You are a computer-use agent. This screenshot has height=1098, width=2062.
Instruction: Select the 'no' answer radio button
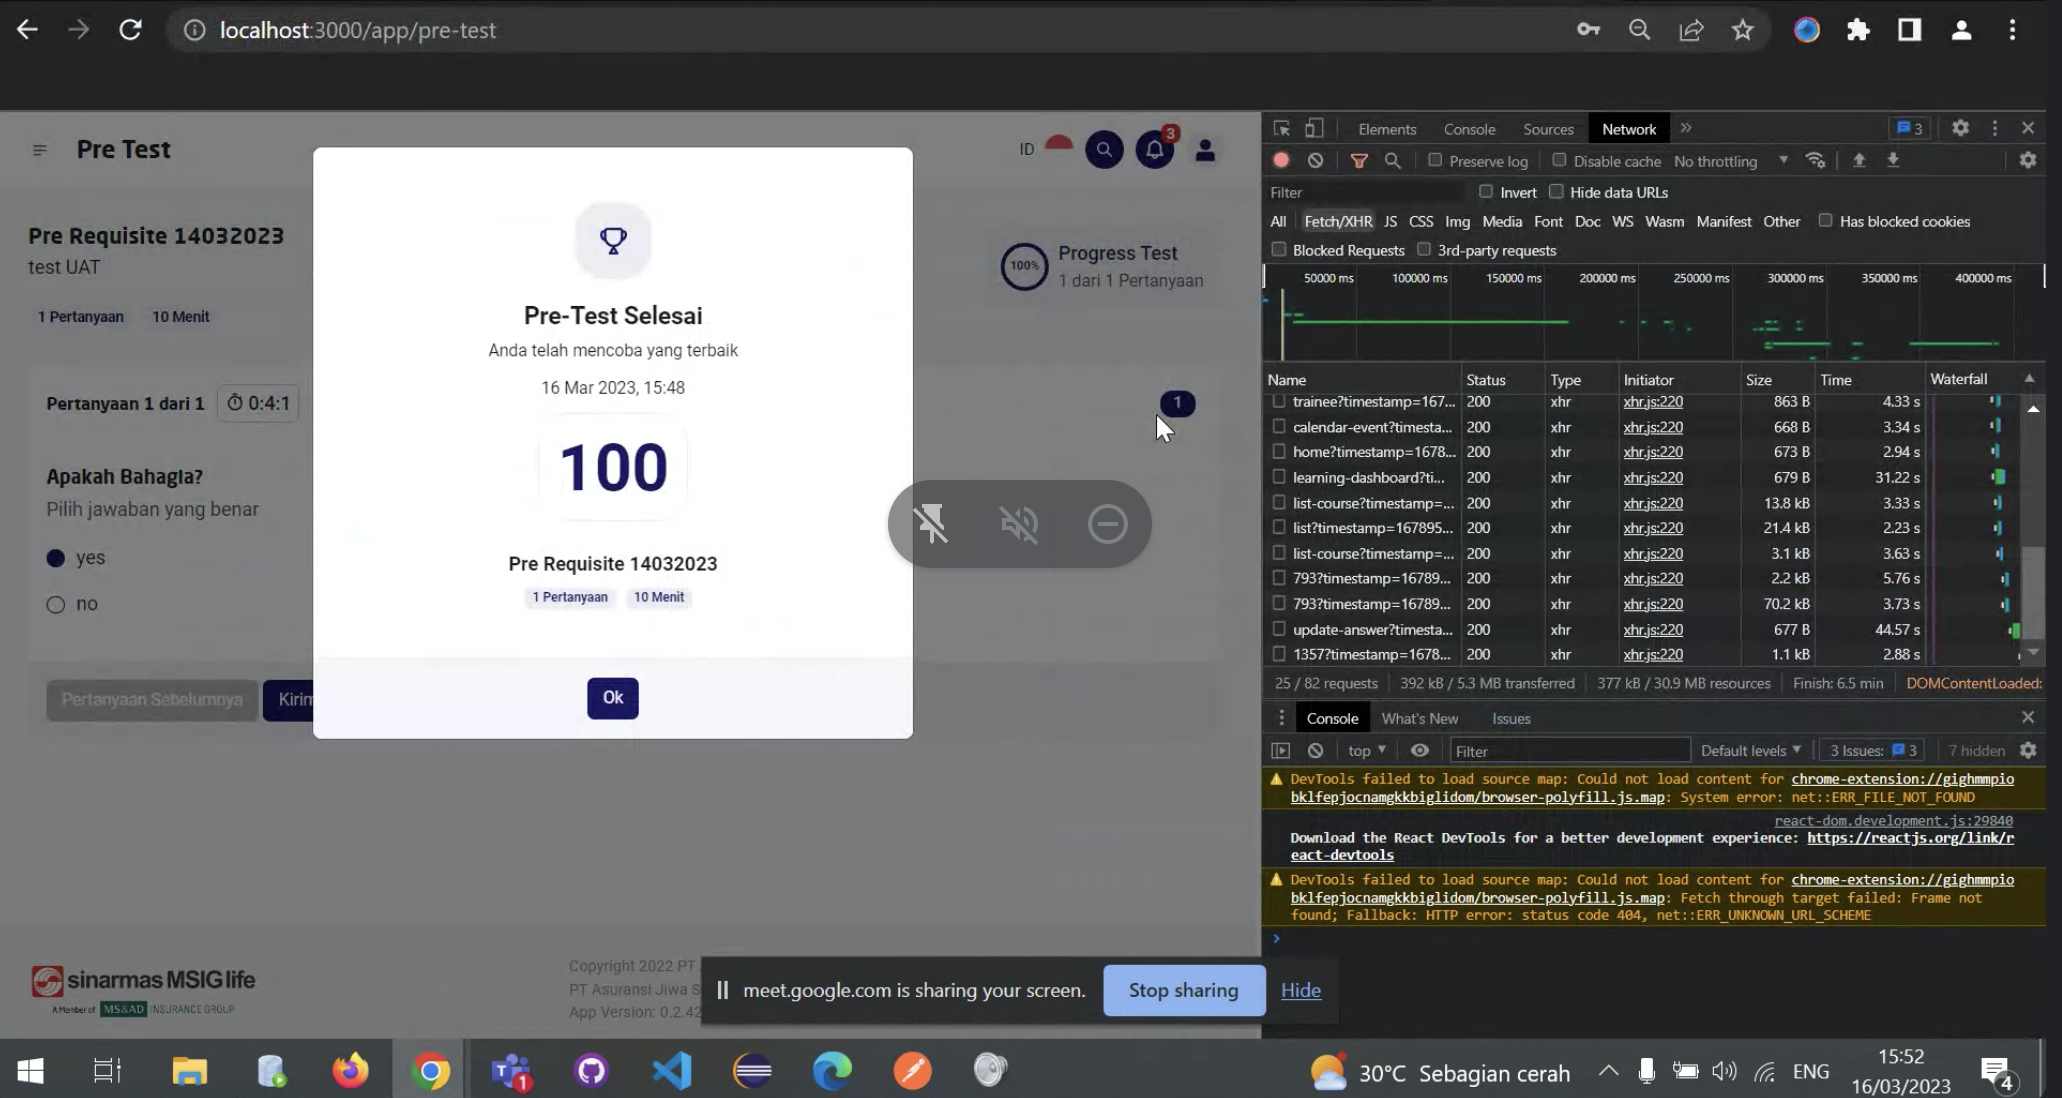[x=56, y=604]
